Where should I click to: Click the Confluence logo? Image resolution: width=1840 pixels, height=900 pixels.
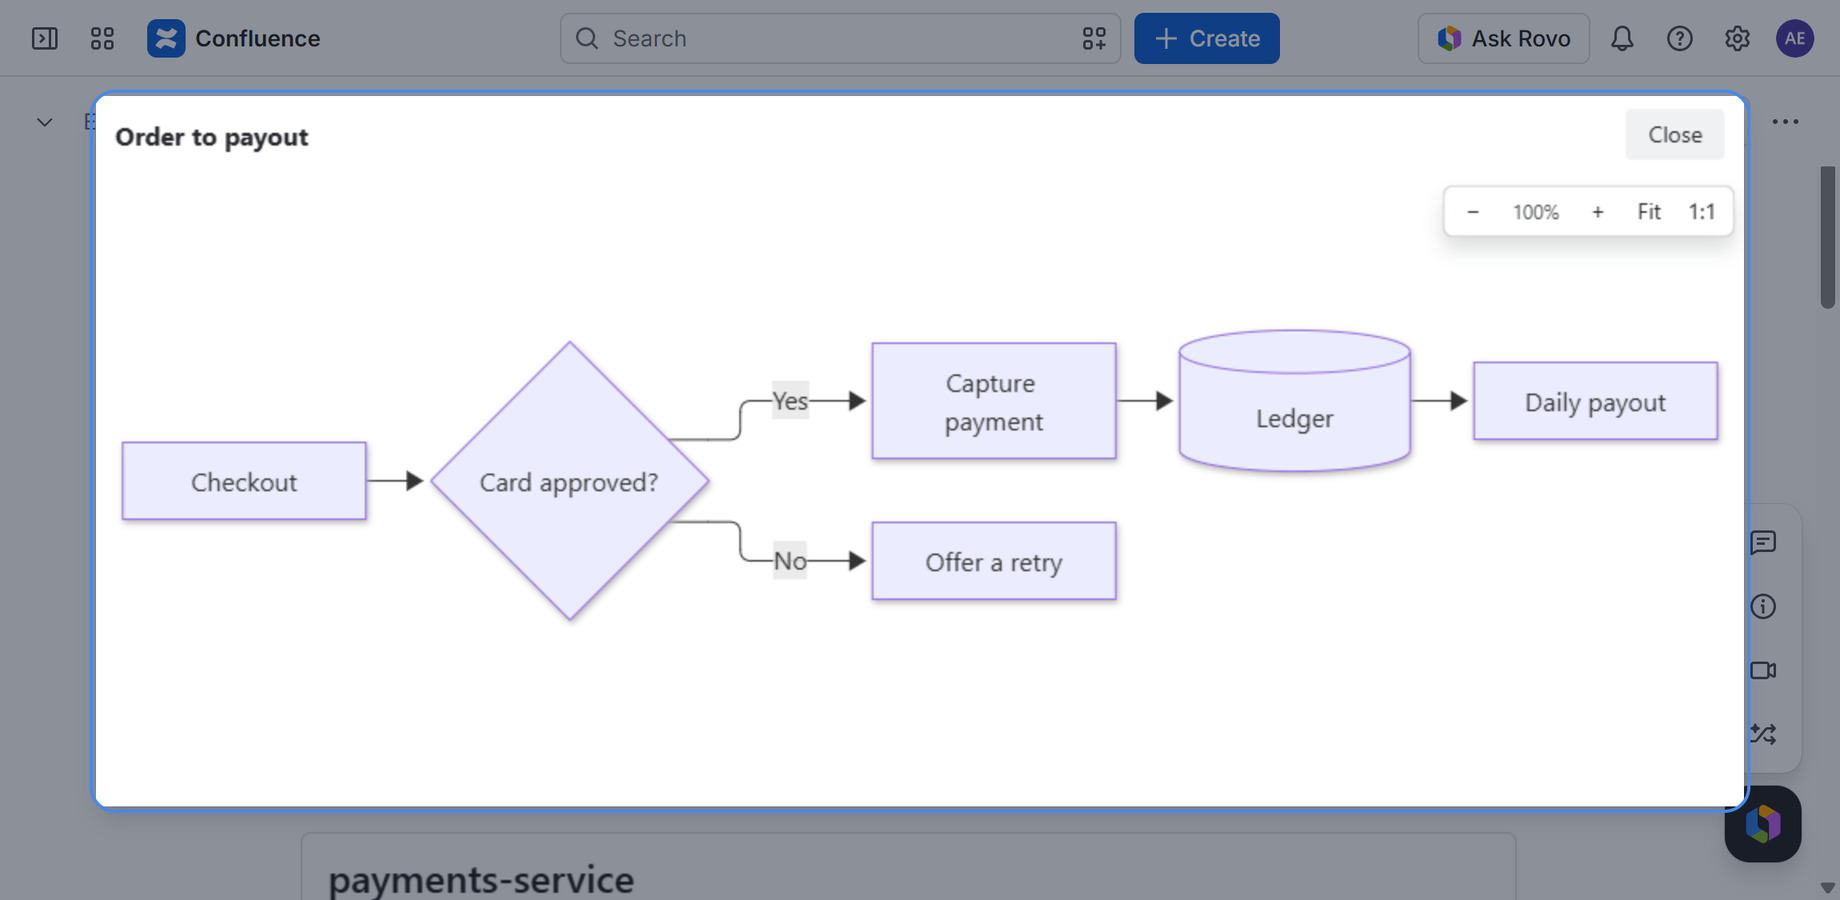coord(166,38)
